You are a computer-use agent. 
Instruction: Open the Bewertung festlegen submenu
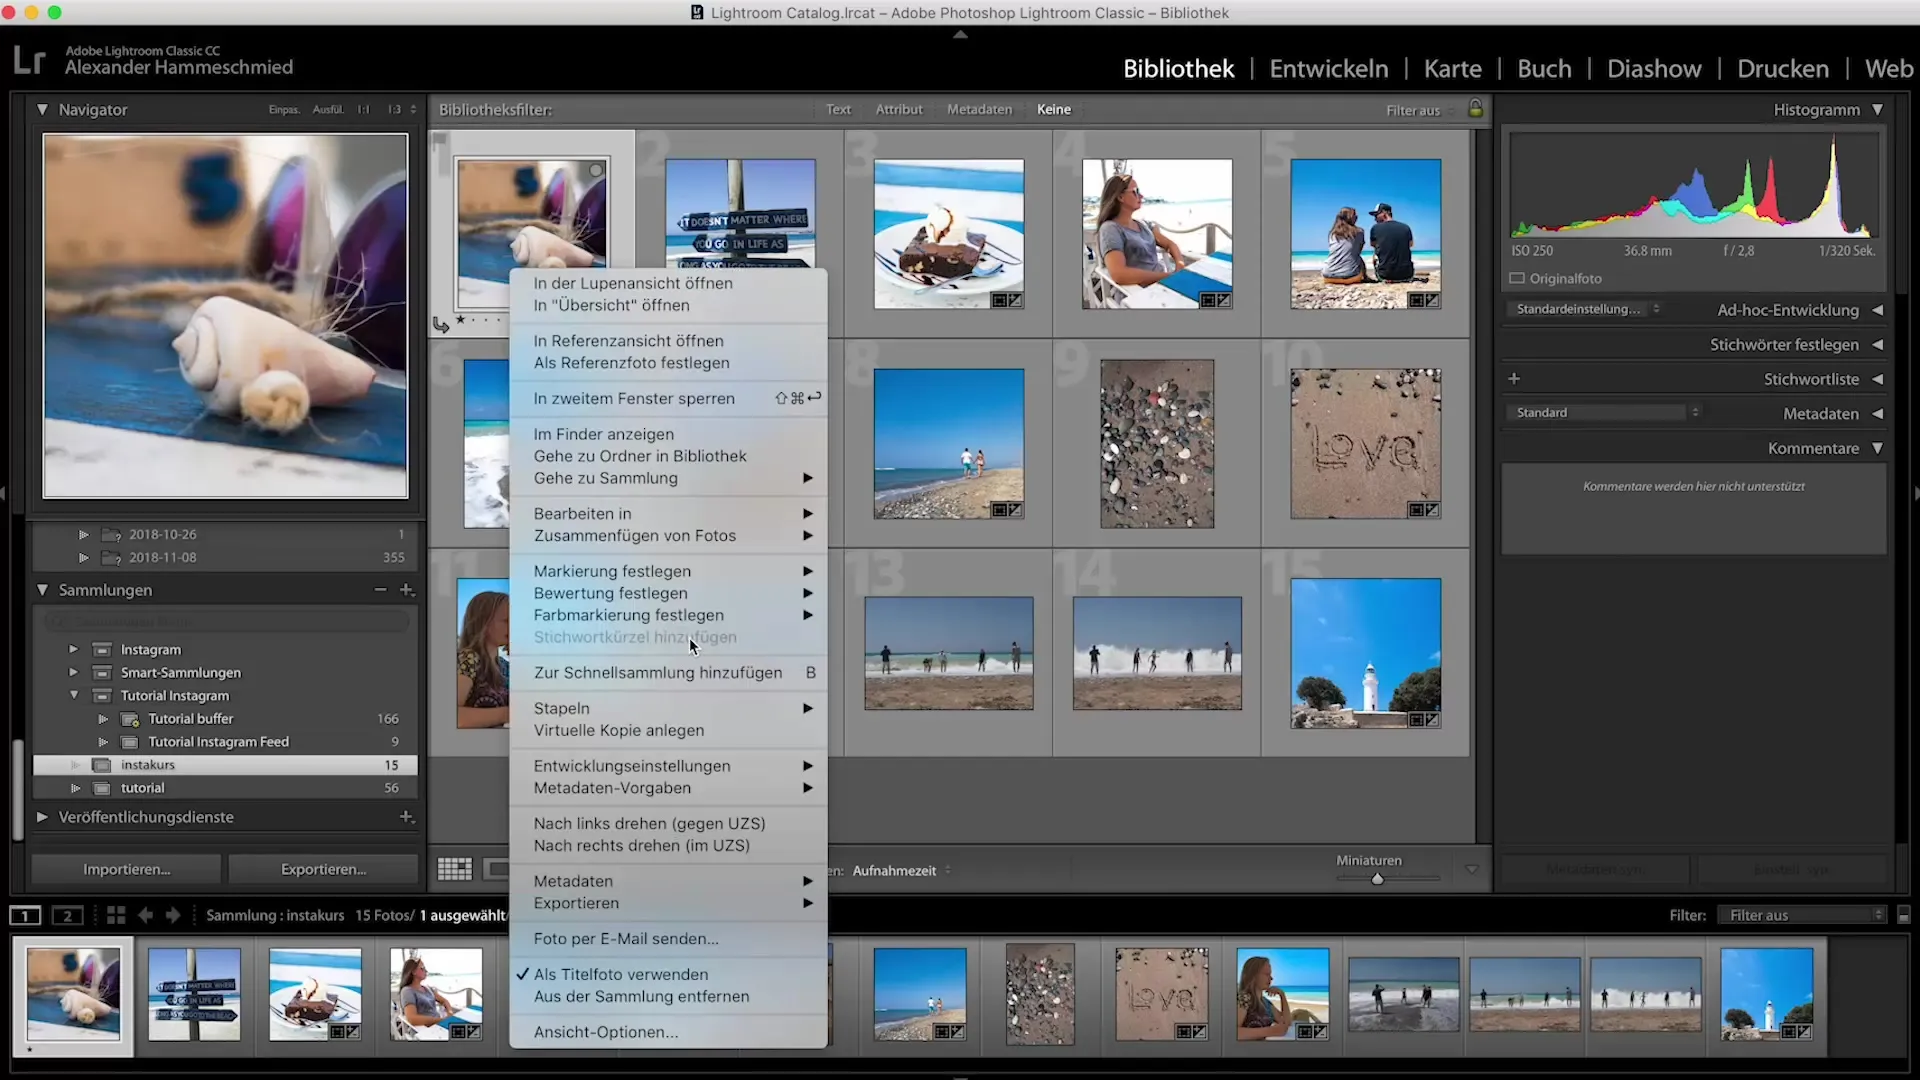pos(668,593)
